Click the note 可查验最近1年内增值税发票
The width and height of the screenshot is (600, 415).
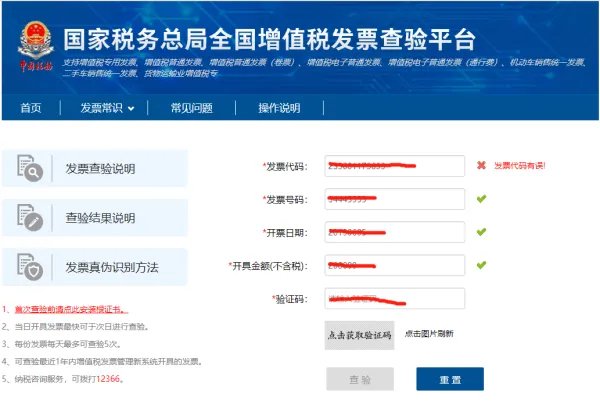tap(108, 361)
